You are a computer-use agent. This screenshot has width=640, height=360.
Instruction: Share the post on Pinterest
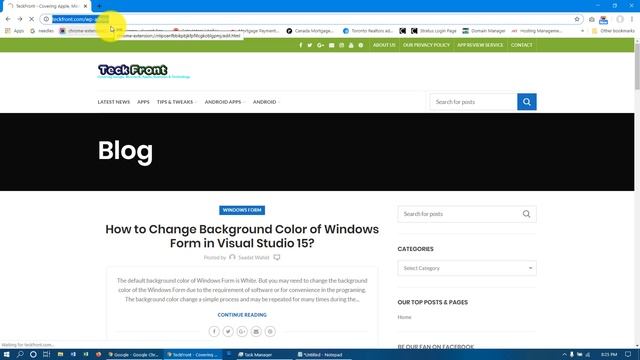(270, 331)
